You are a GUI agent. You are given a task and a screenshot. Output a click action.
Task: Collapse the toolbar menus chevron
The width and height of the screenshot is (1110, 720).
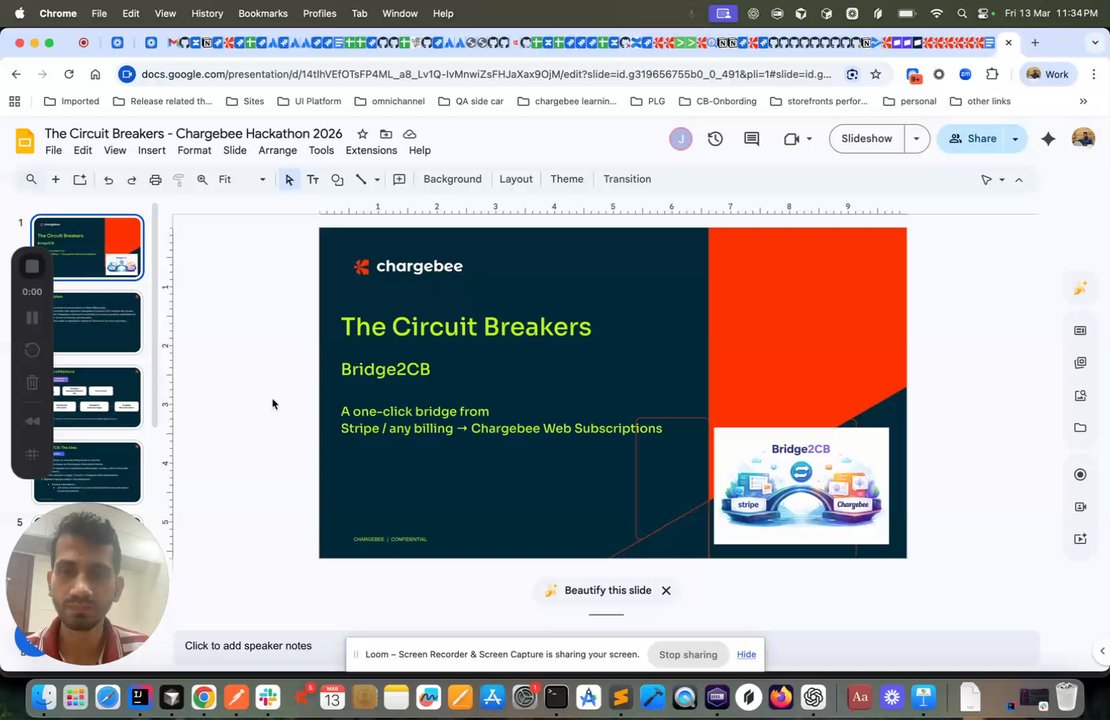pos(1019,180)
